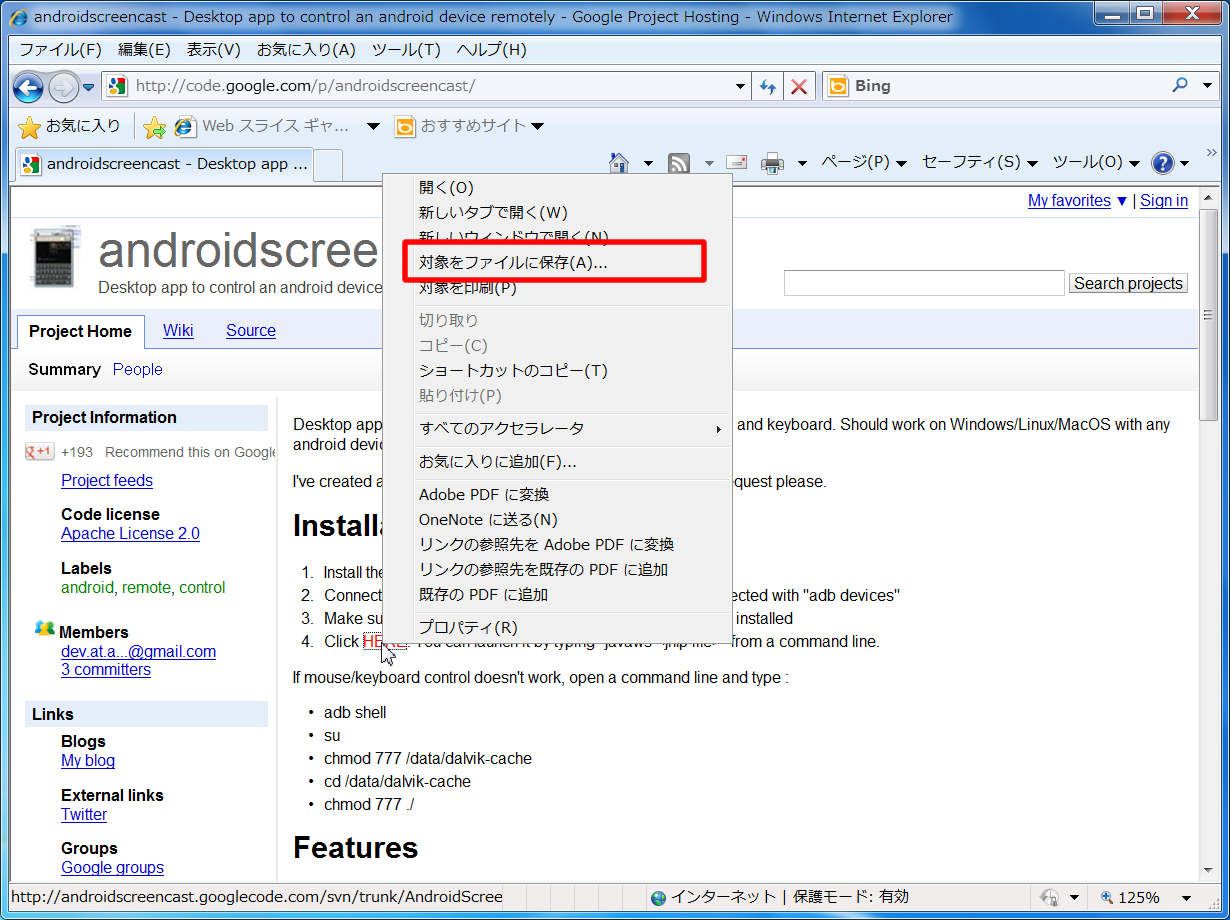Expand the Home button dropdown arrow
This screenshot has width=1230, height=920.
(x=648, y=163)
